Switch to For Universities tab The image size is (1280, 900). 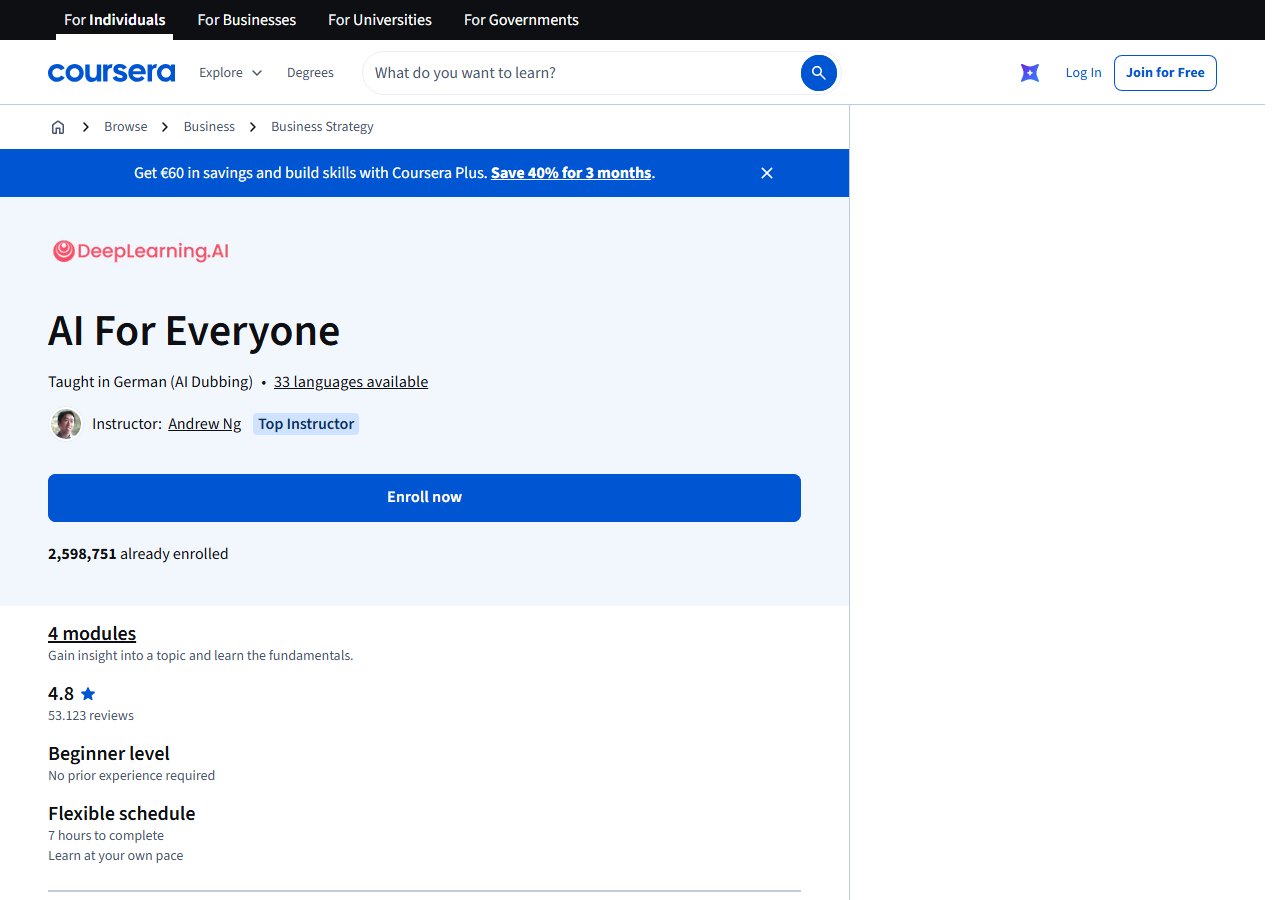coord(380,20)
